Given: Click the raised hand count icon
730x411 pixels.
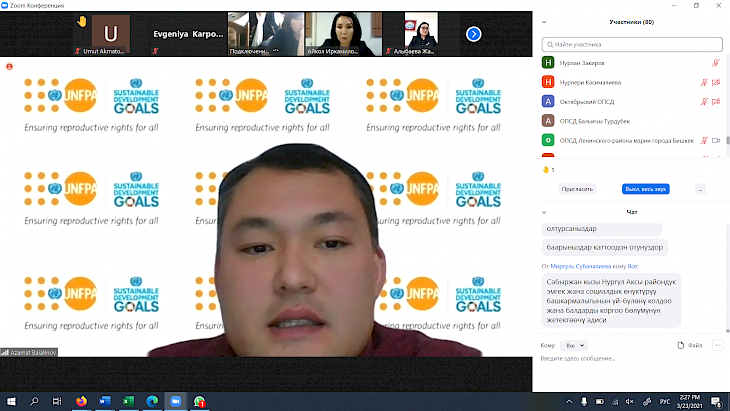Looking at the screenshot, I should point(546,170).
